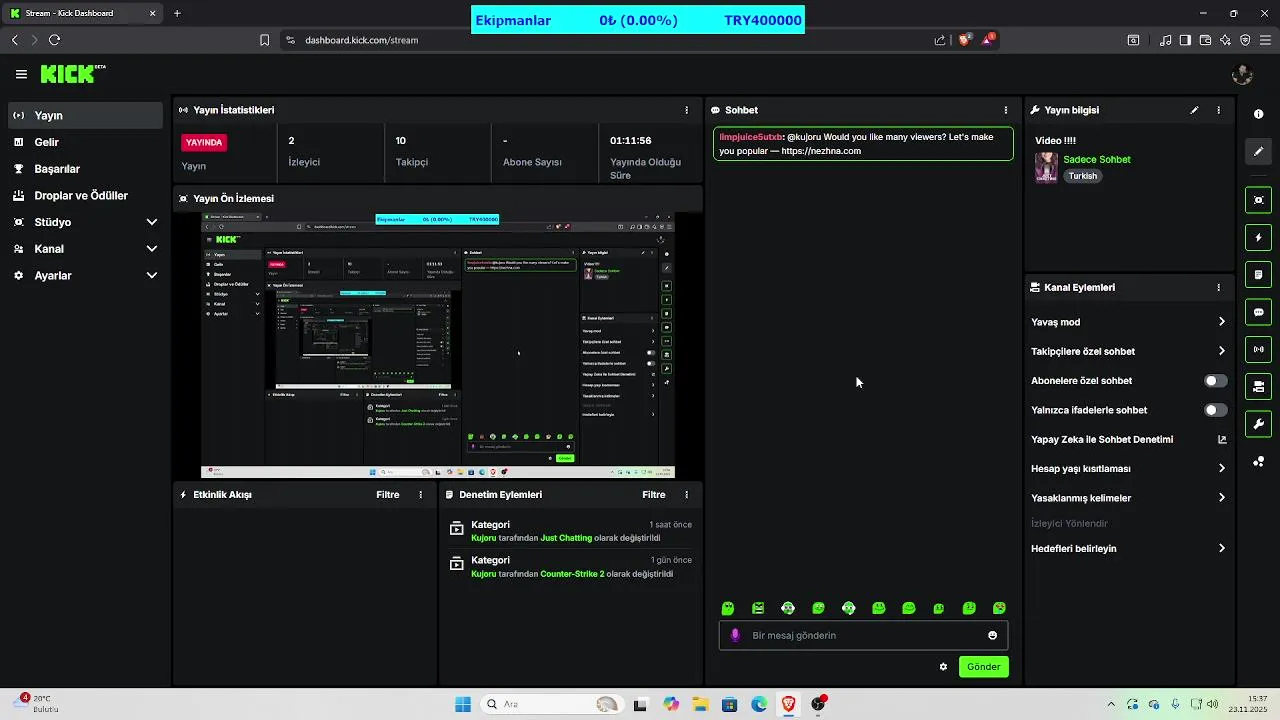Open Droplar ve Ödüller sidebar item

pyautogui.click(x=85, y=196)
